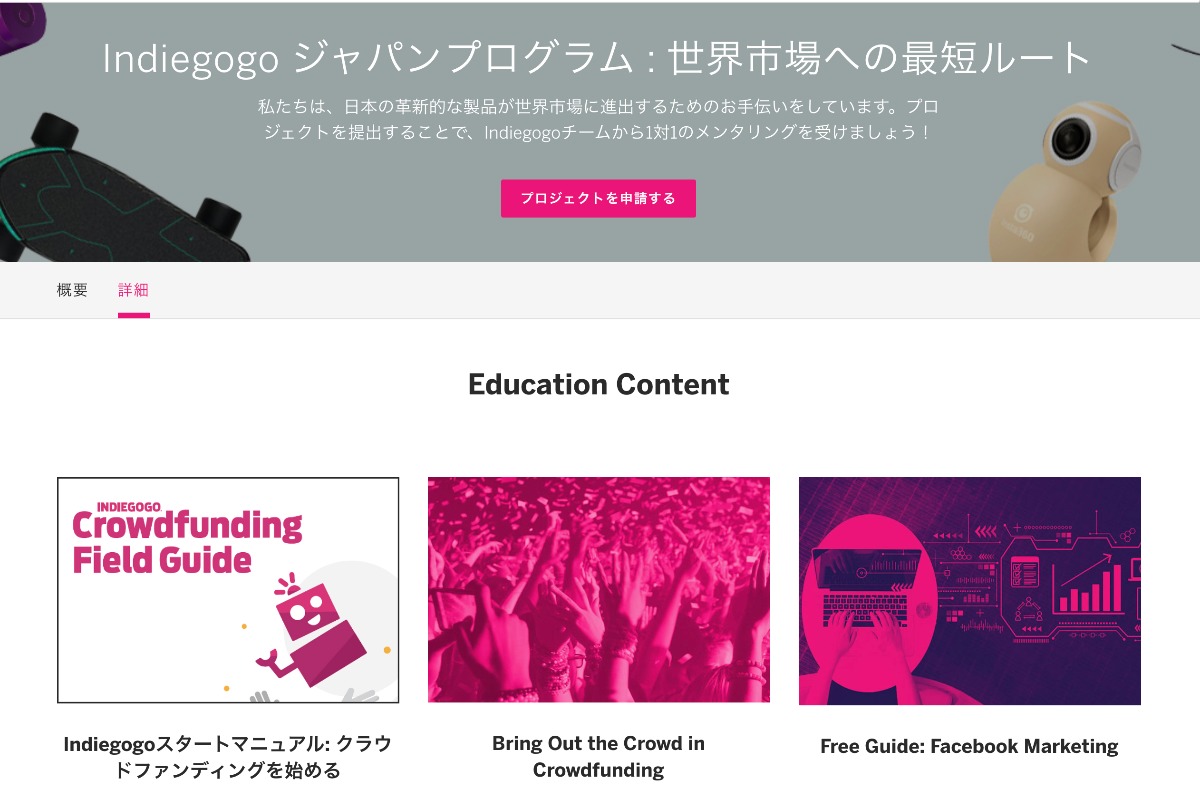The image size is (1200, 785).
Task: Open the pink crowd hands thumbnail
Action: pos(599,590)
